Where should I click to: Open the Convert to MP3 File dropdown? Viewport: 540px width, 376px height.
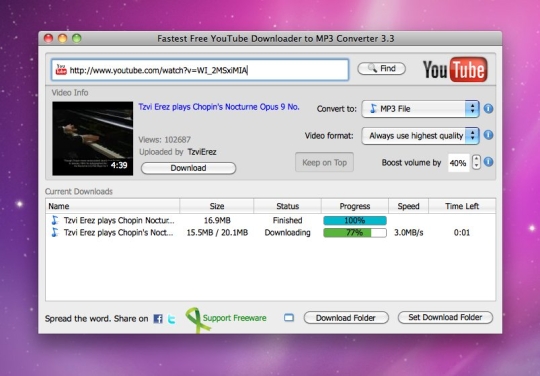420,109
